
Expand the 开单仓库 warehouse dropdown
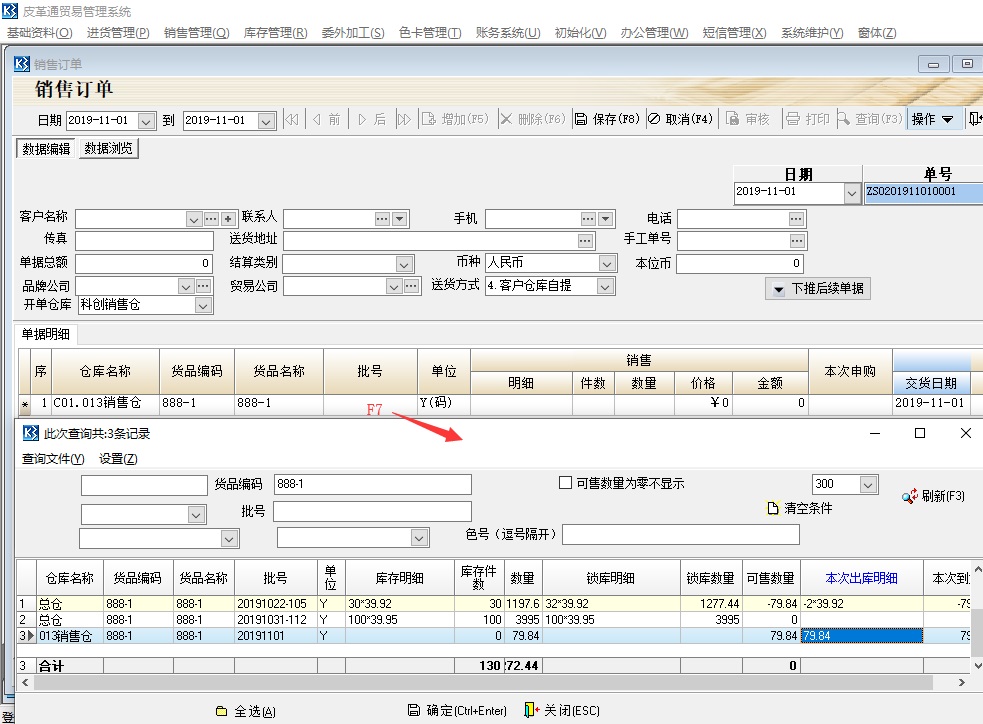(x=203, y=305)
